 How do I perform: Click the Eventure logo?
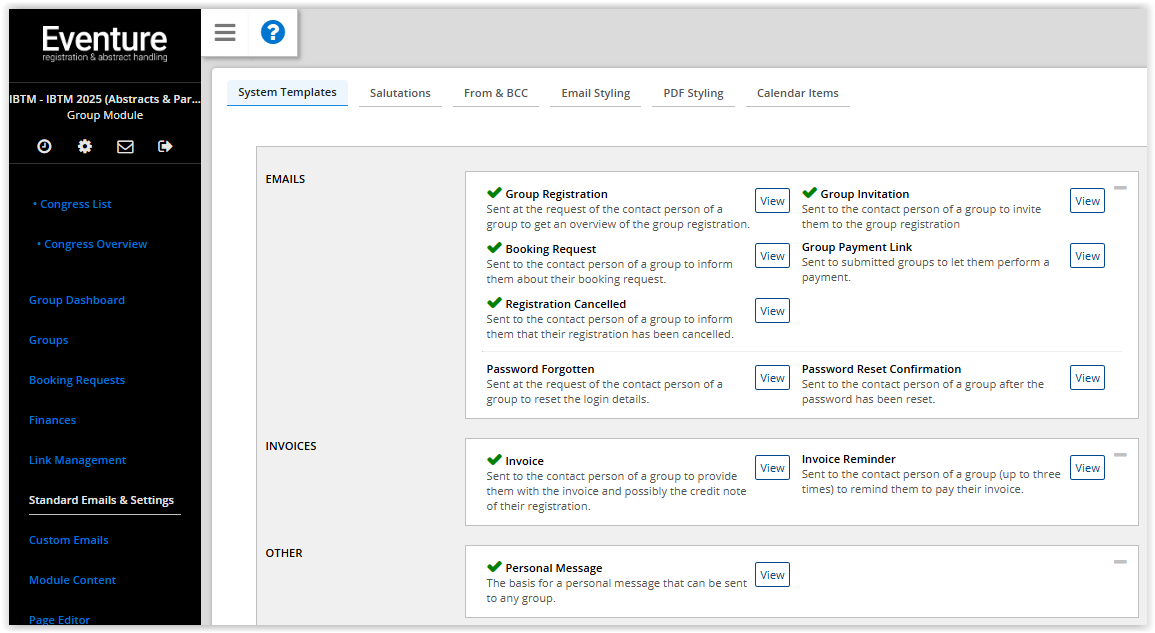(105, 44)
